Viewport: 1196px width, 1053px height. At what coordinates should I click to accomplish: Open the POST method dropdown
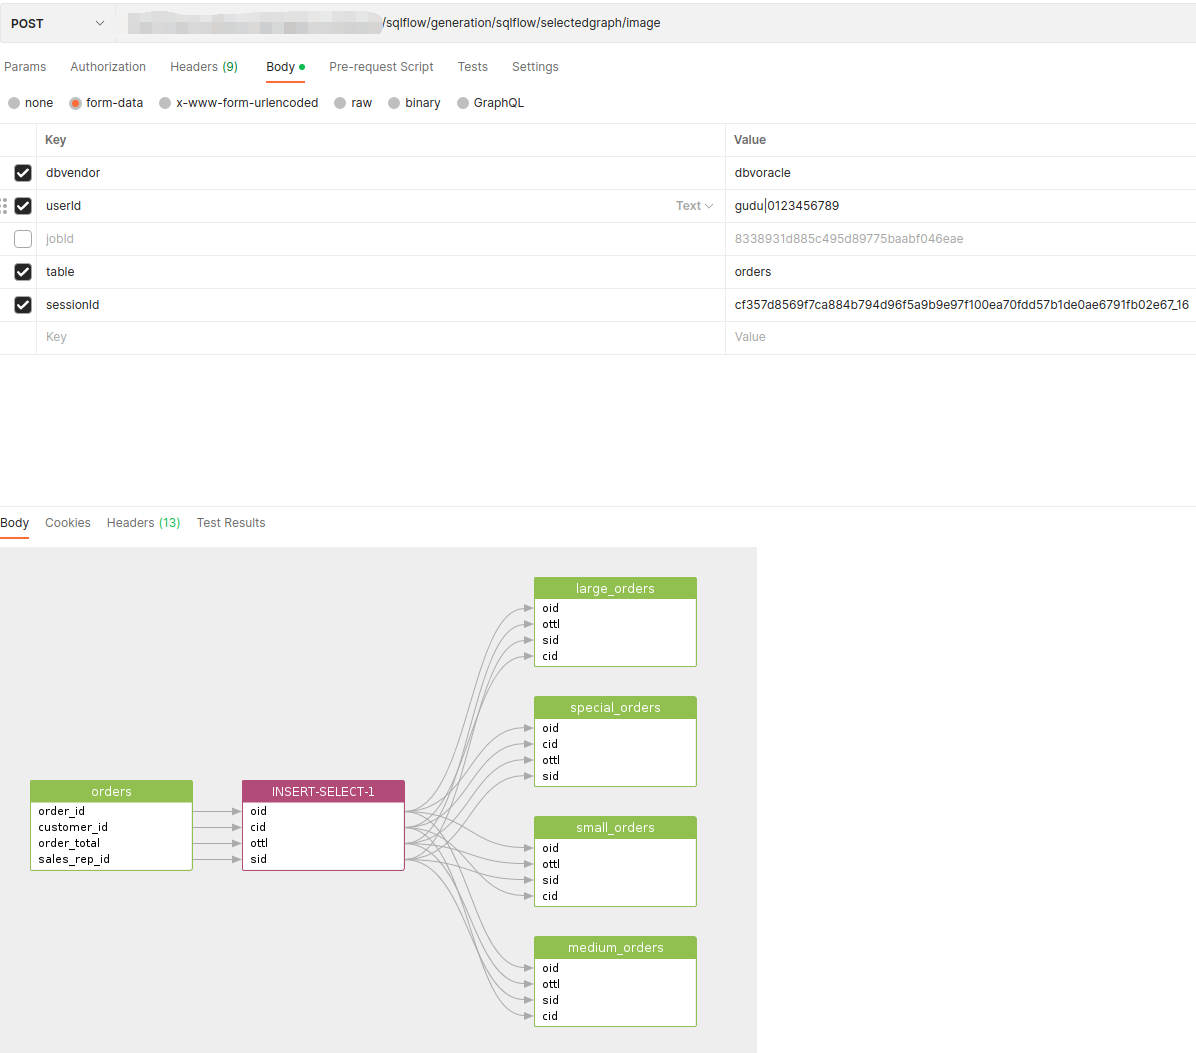click(x=57, y=23)
